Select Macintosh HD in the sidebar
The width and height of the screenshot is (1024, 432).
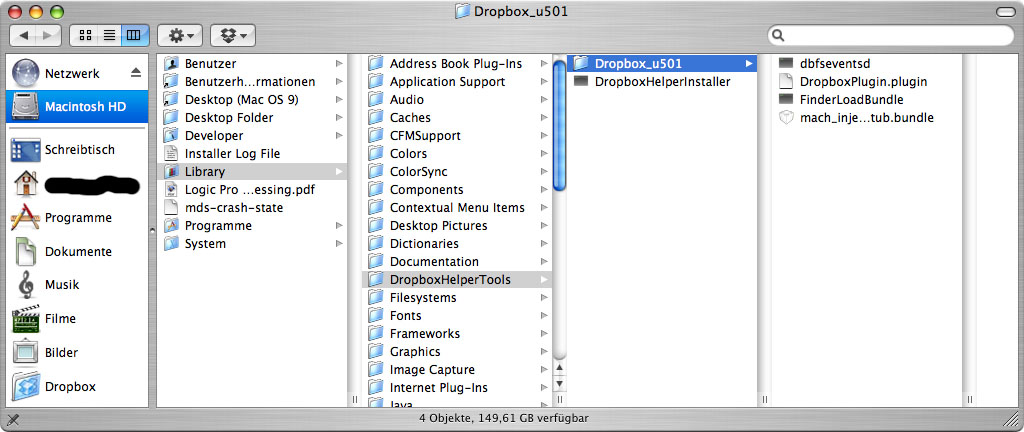point(77,106)
